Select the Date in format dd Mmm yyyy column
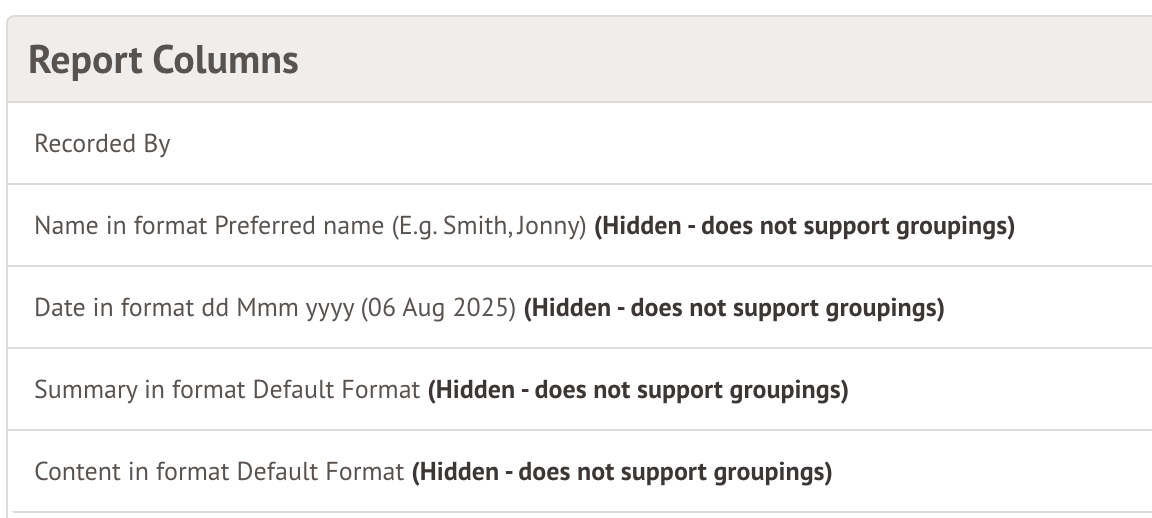The width and height of the screenshot is (1152, 518). [275, 308]
